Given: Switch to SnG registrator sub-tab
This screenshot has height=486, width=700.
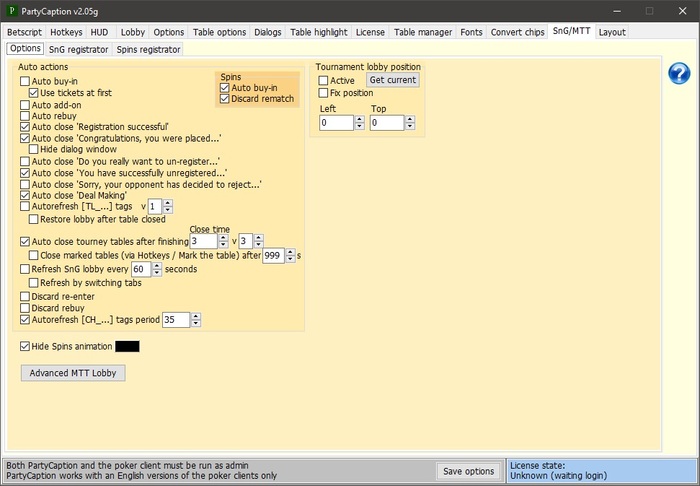Looking at the screenshot, I should click(79, 50).
